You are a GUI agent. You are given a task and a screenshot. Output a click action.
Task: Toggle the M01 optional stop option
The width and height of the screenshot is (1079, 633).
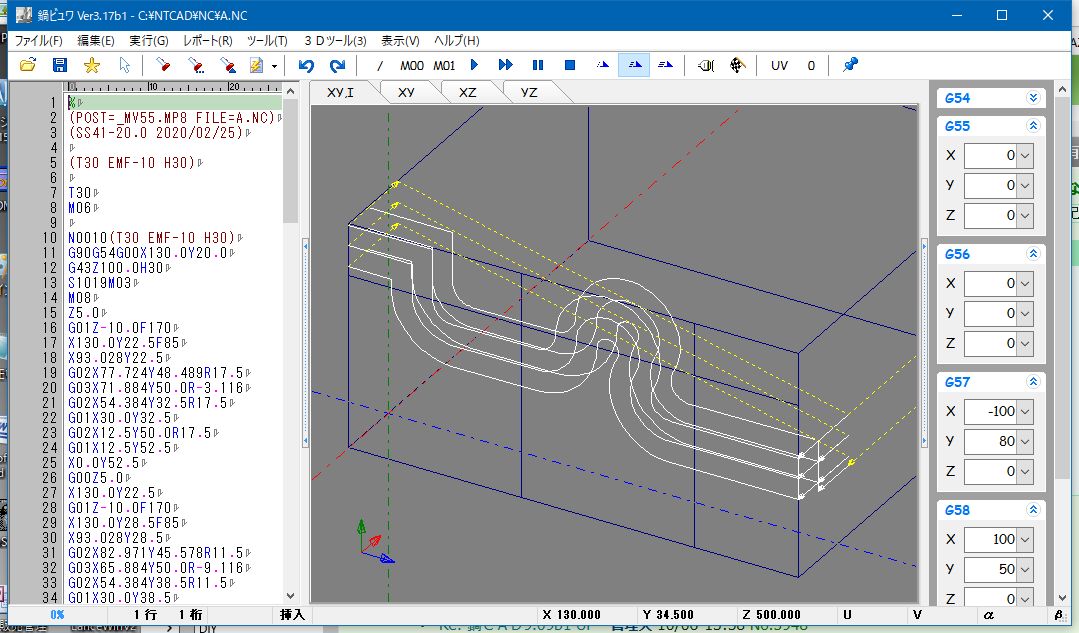click(x=444, y=65)
